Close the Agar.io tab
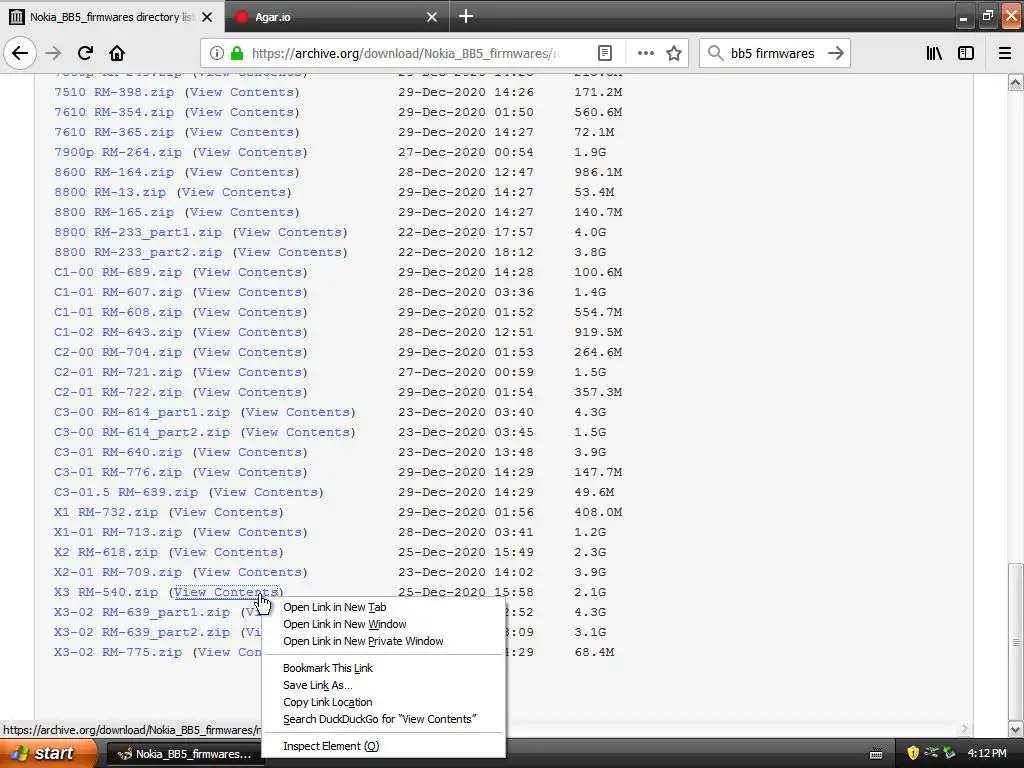Viewport: 1024px width, 768px height. tap(432, 17)
